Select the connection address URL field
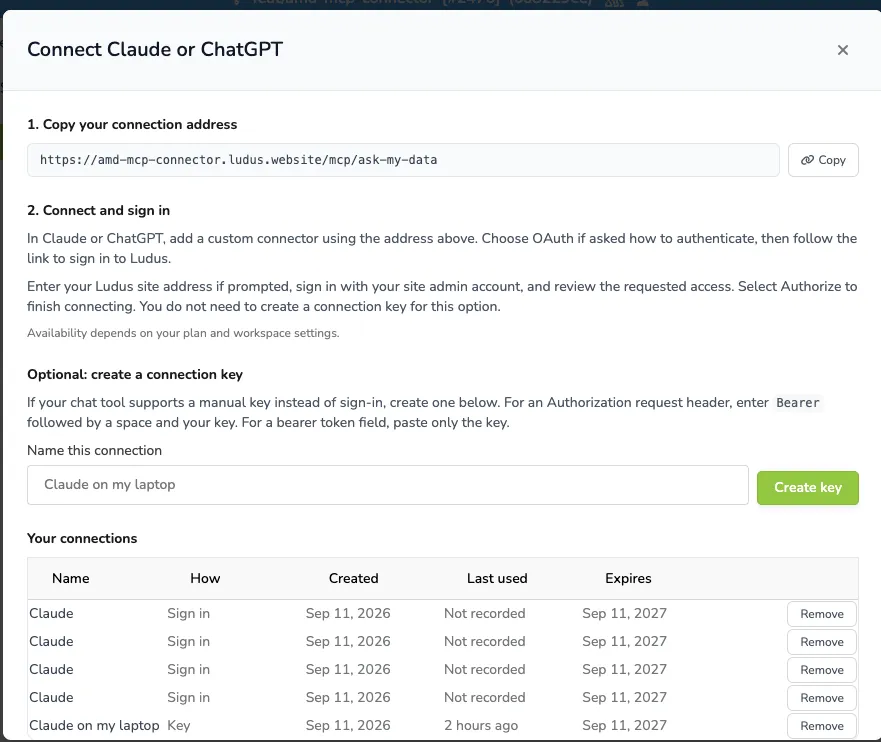 (403, 160)
